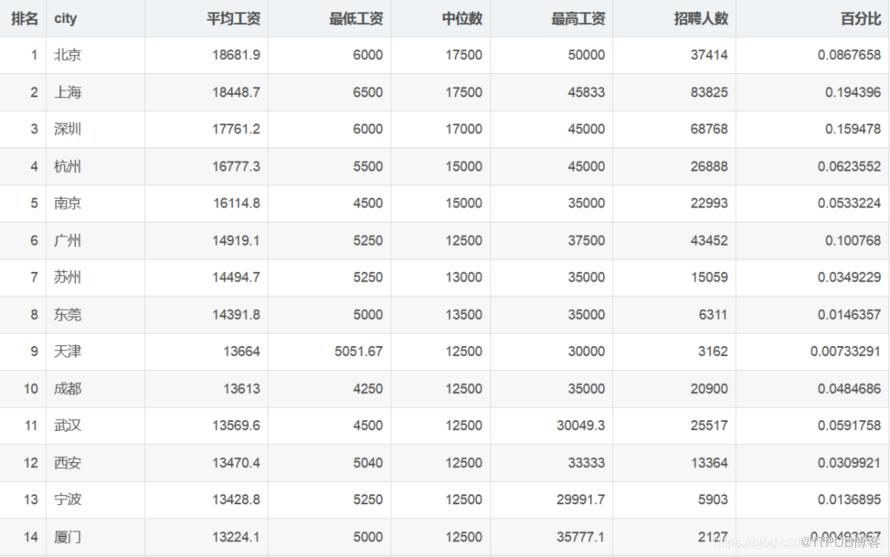Click maximum salary value 29991.7
This screenshot has height=557, width=890.
click(581, 500)
